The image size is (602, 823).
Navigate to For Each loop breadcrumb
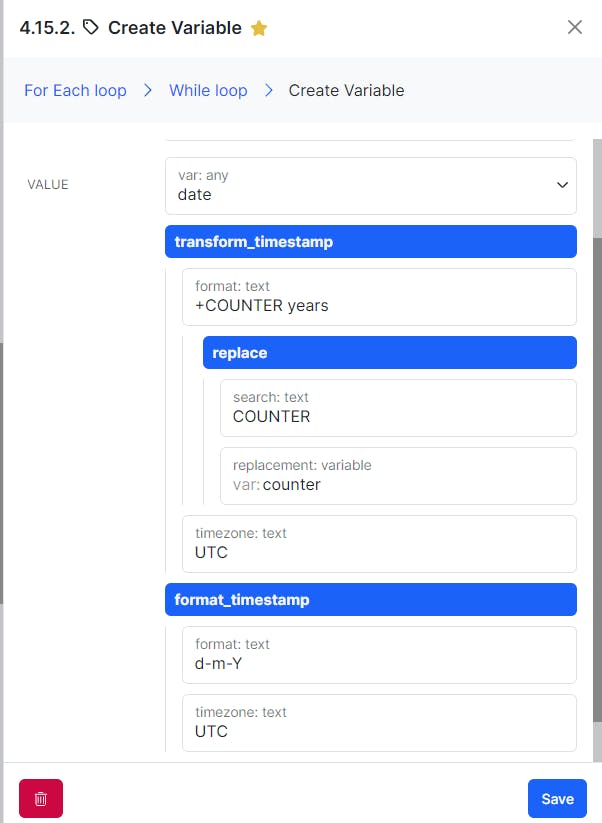click(x=75, y=90)
